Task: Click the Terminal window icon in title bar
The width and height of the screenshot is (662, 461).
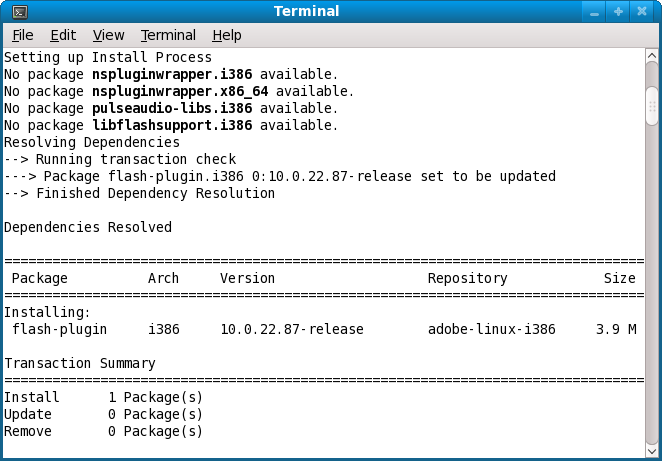Action: click(20, 12)
